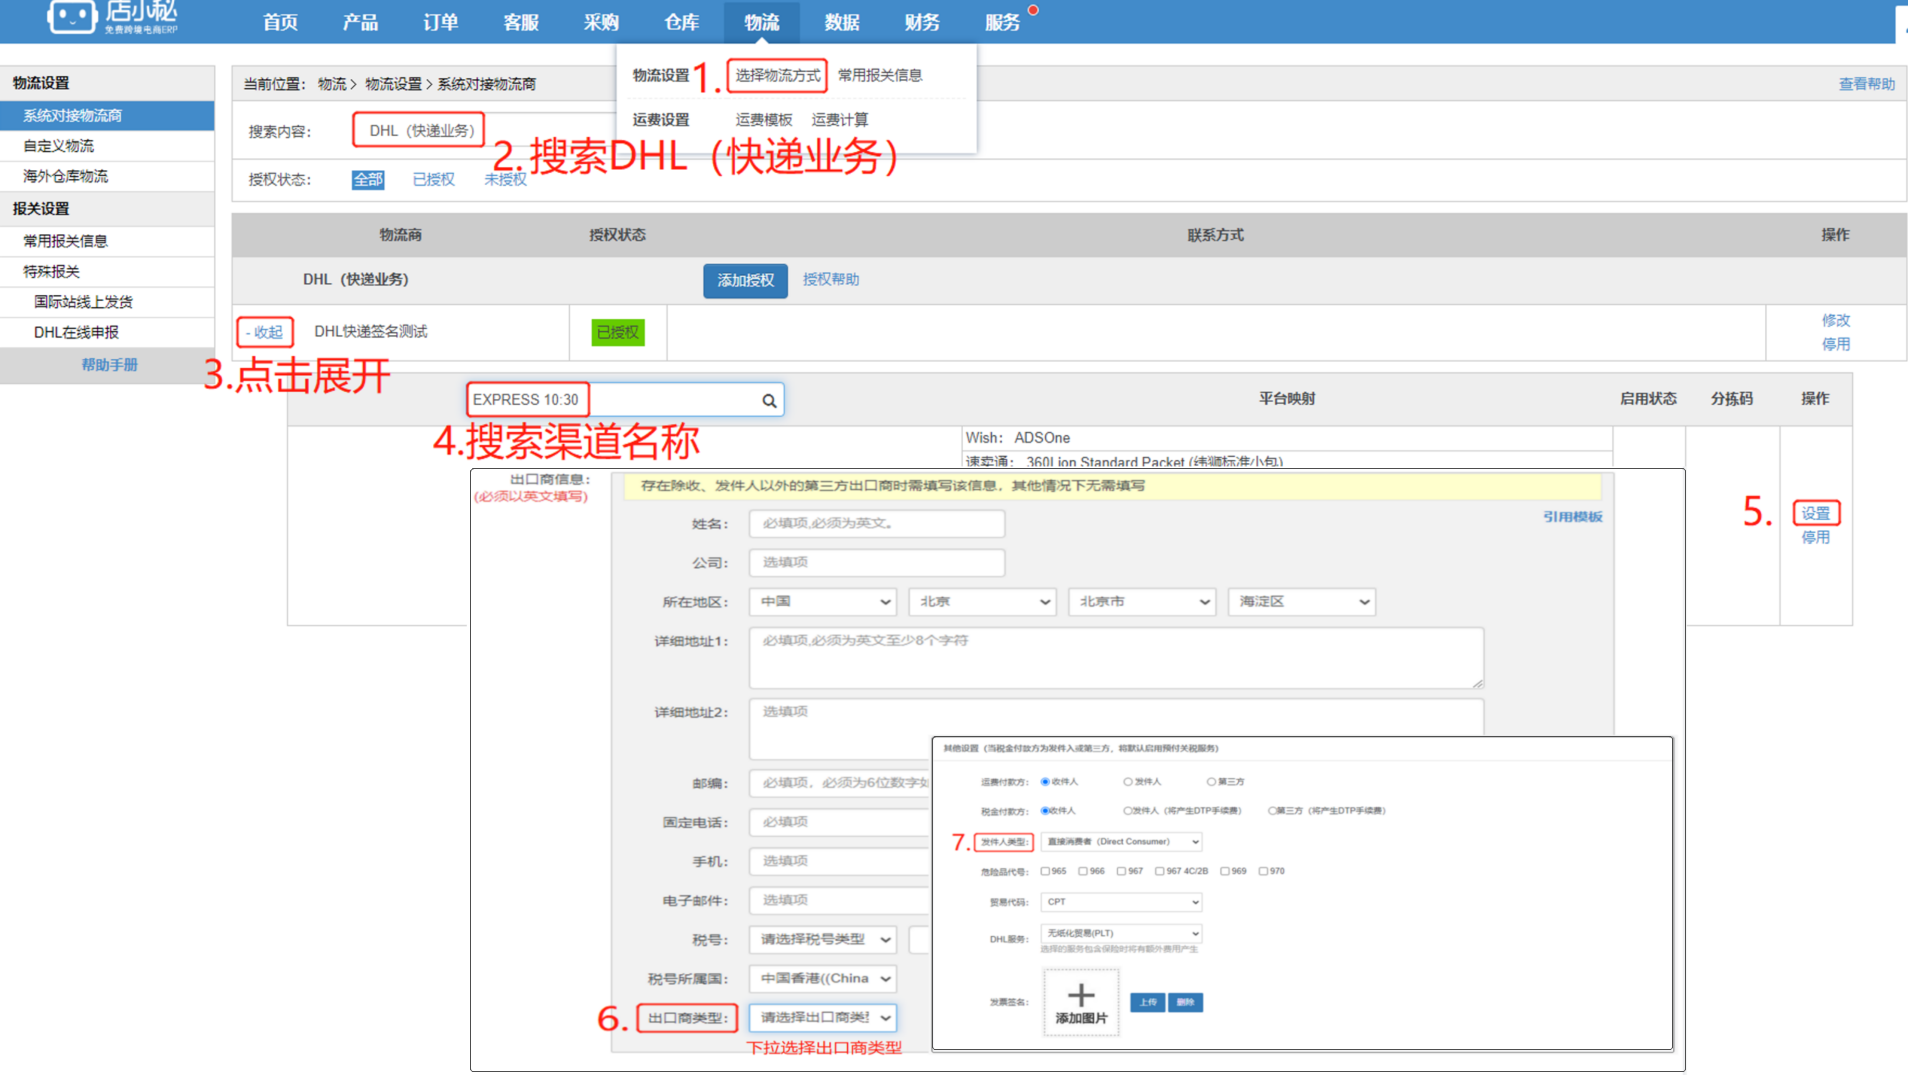Open the 请选择出口商类型 dropdown
Image resolution: width=1908 pixels, height=1075 pixels.
click(x=822, y=1018)
